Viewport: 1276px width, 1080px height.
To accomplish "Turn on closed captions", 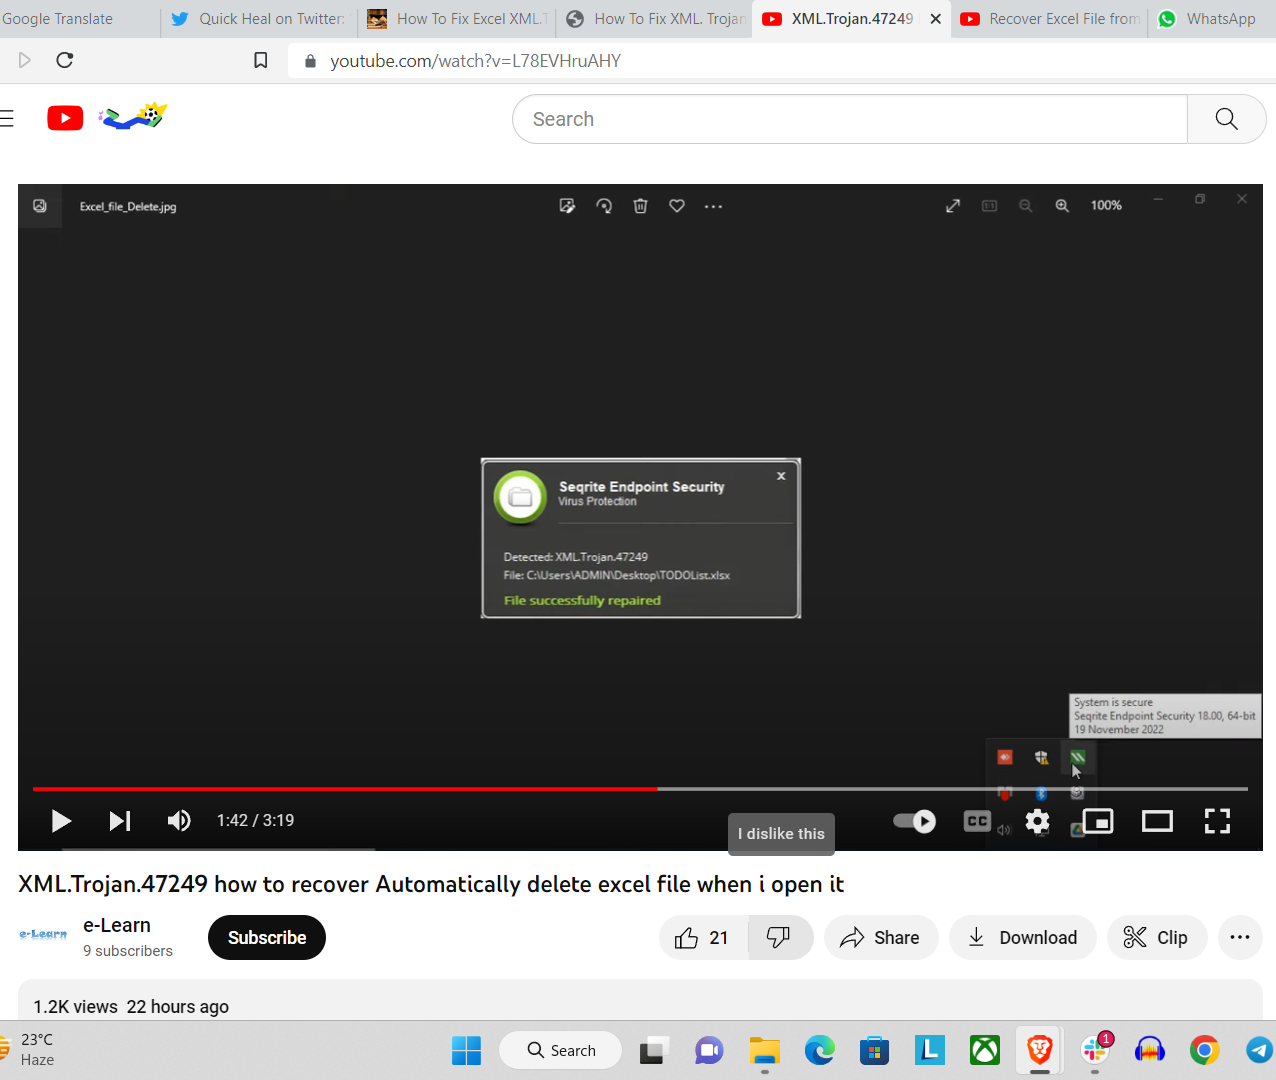I will point(977,821).
